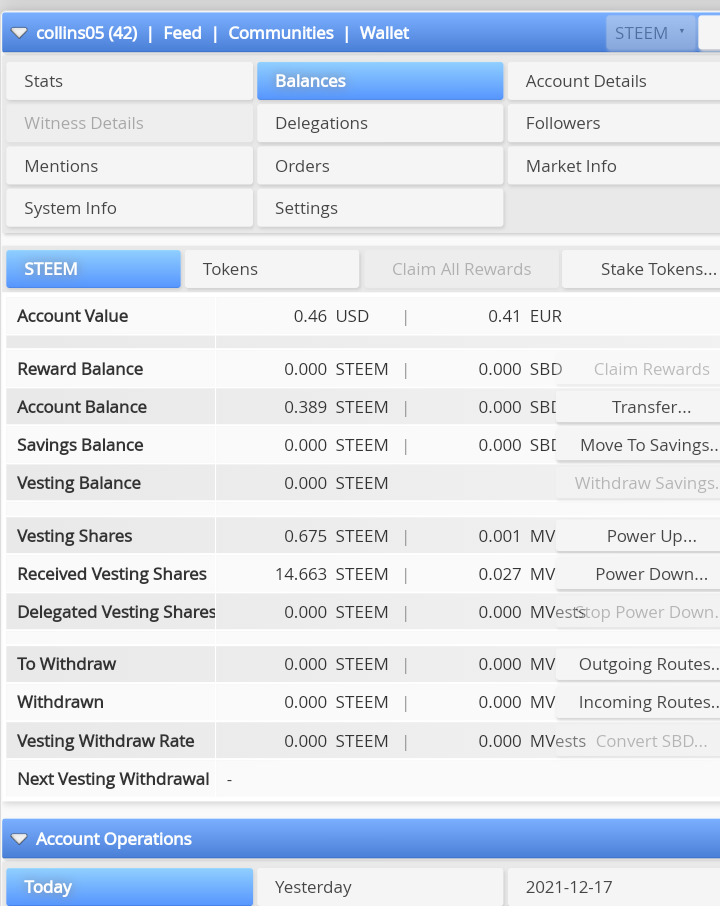Click the Withdrawn row label
Image resolution: width=720 pixels, height=906 pixels.
tap(61, 702)
